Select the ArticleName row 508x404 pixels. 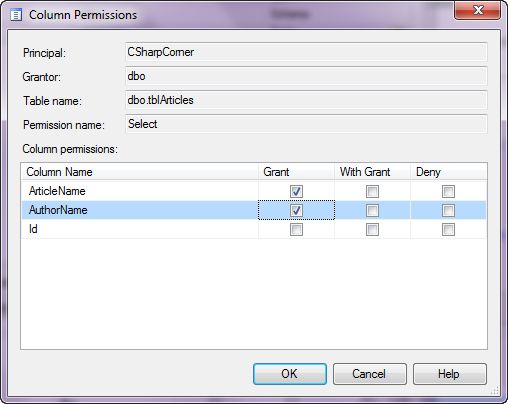click(254, 191)
